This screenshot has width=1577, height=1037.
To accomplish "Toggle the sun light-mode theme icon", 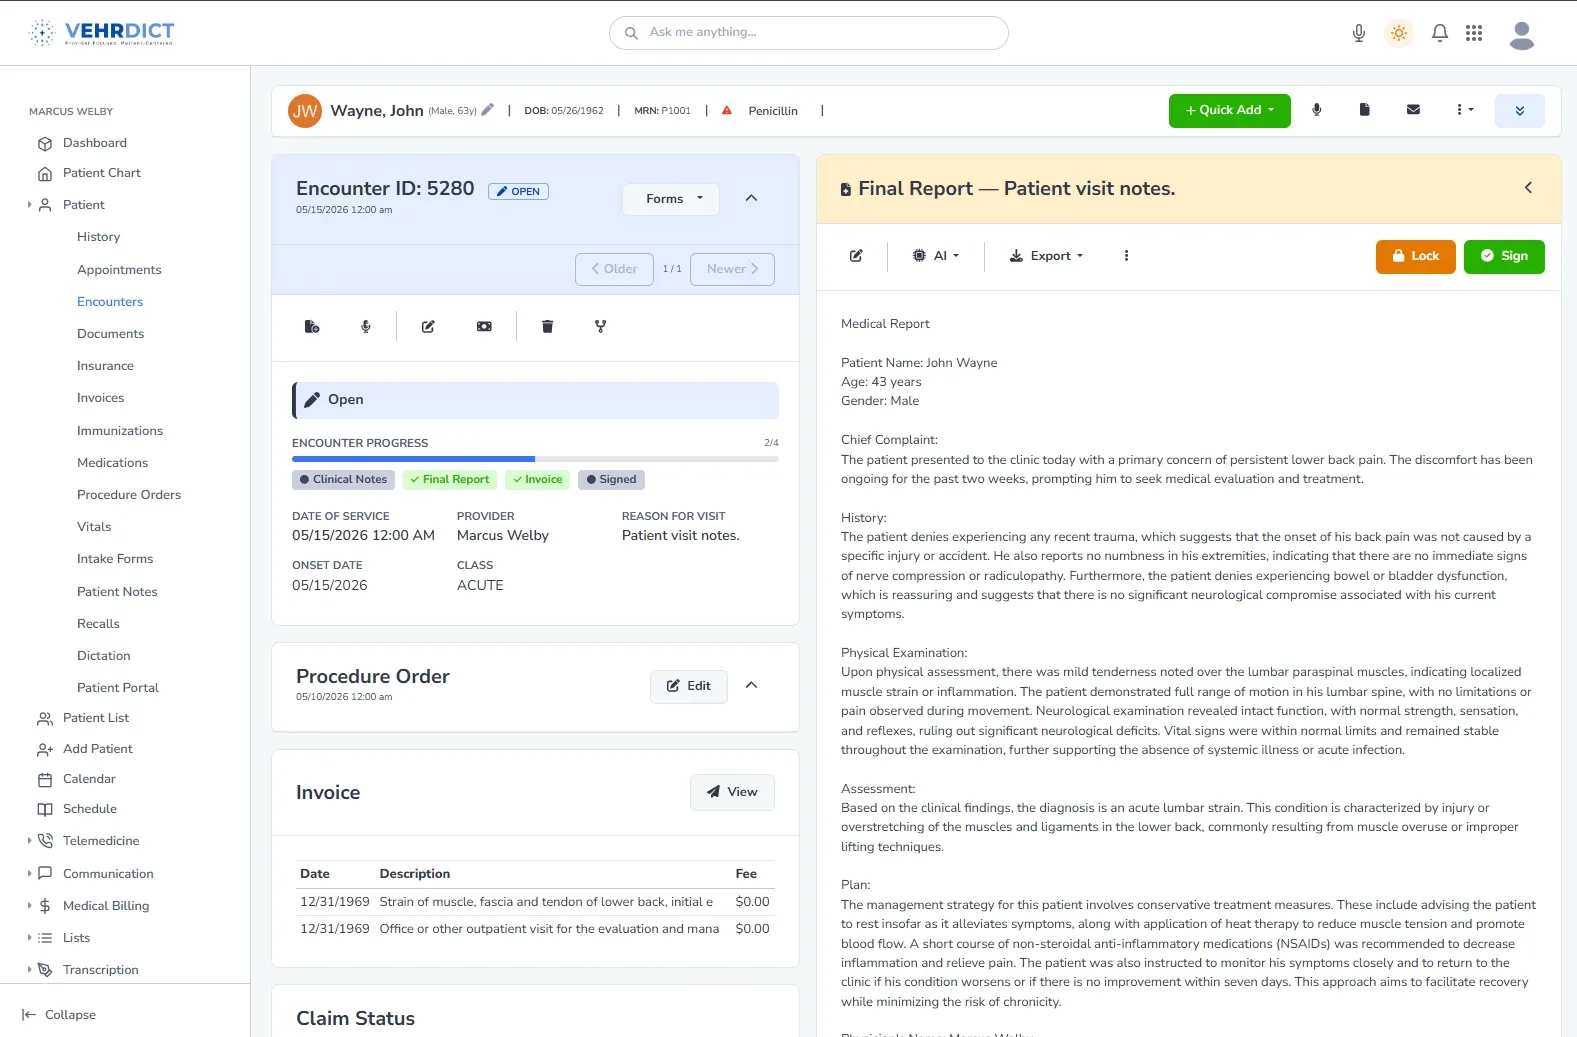I will (x=1399, y=33).
